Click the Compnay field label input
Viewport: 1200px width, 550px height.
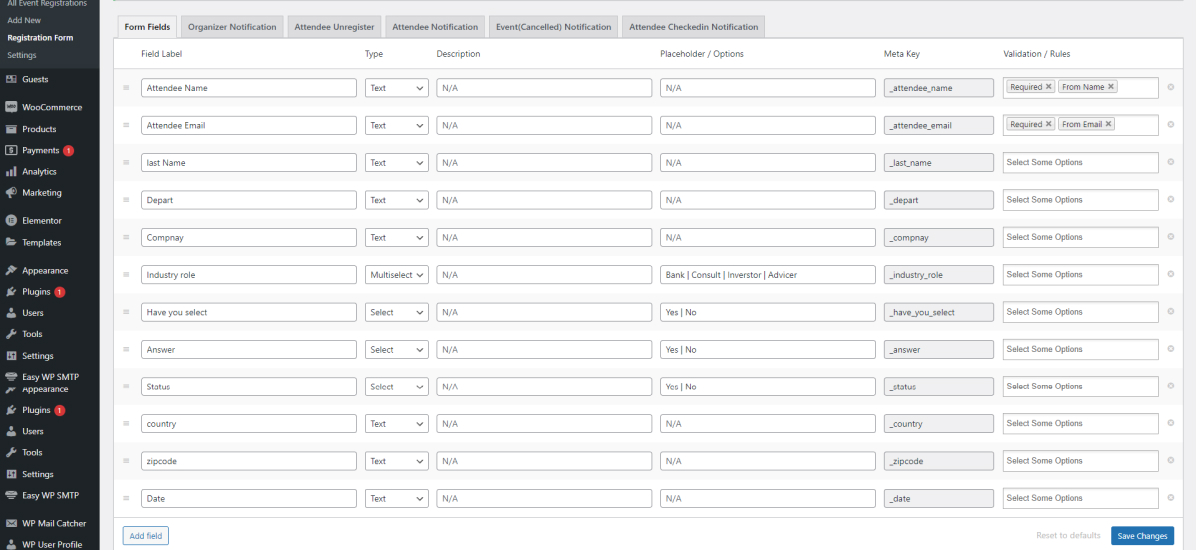tap(248, 238)
